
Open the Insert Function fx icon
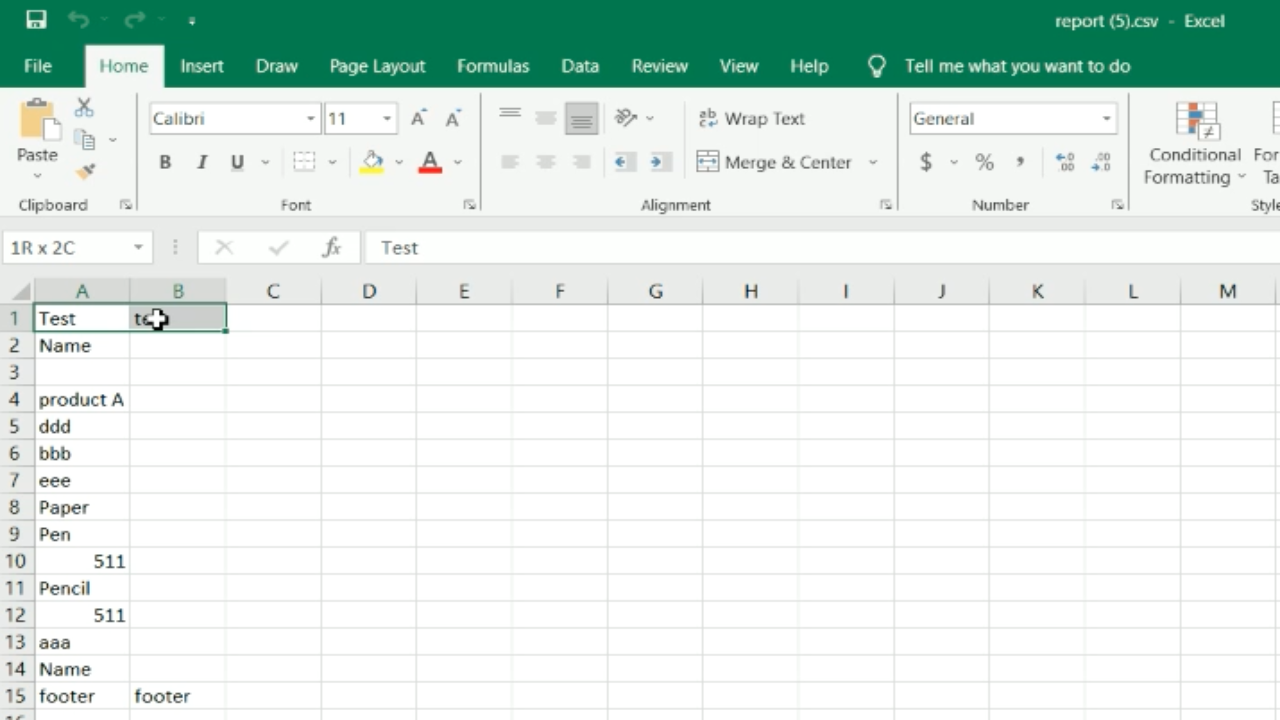331,248
